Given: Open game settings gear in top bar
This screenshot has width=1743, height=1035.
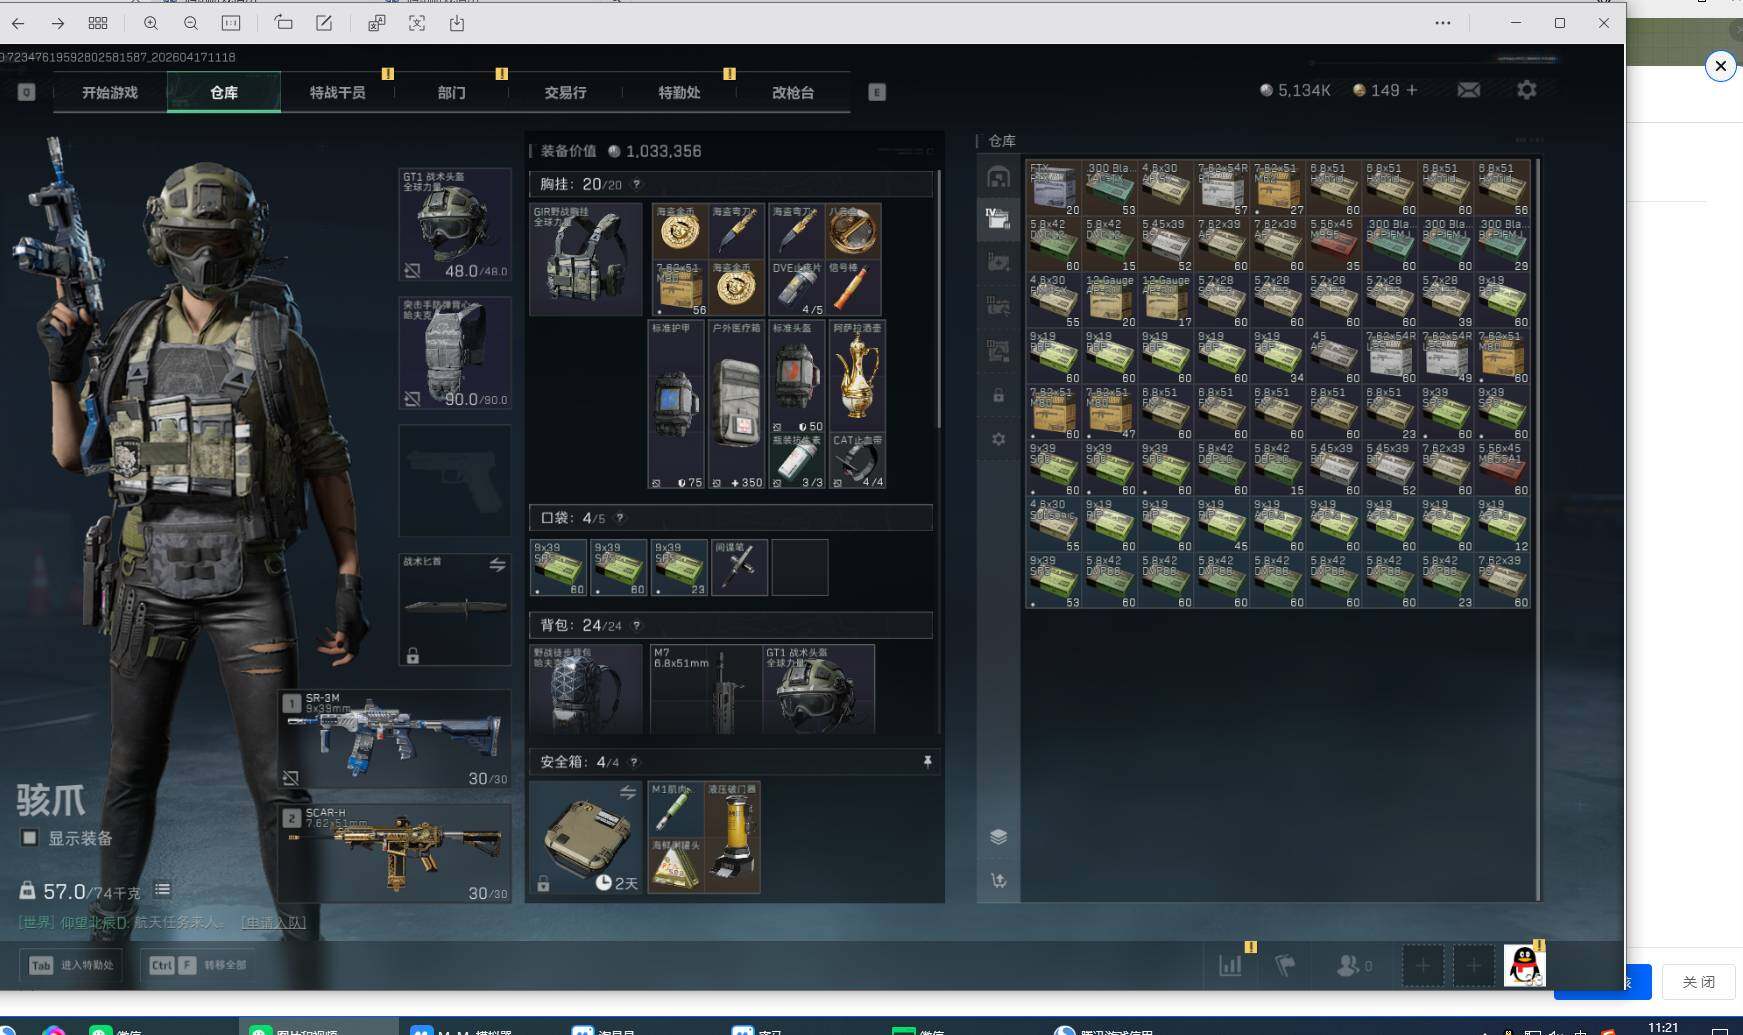Looking at the screenshot, I should click(x=1526, y=90).
